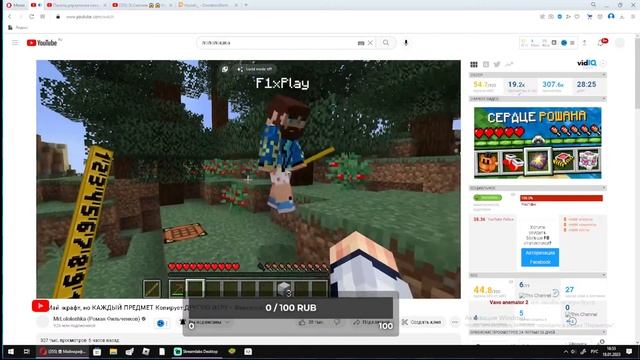Click the blue badge beside the channel name
This screenshot has height=360, width=640.
pos(161,323)
